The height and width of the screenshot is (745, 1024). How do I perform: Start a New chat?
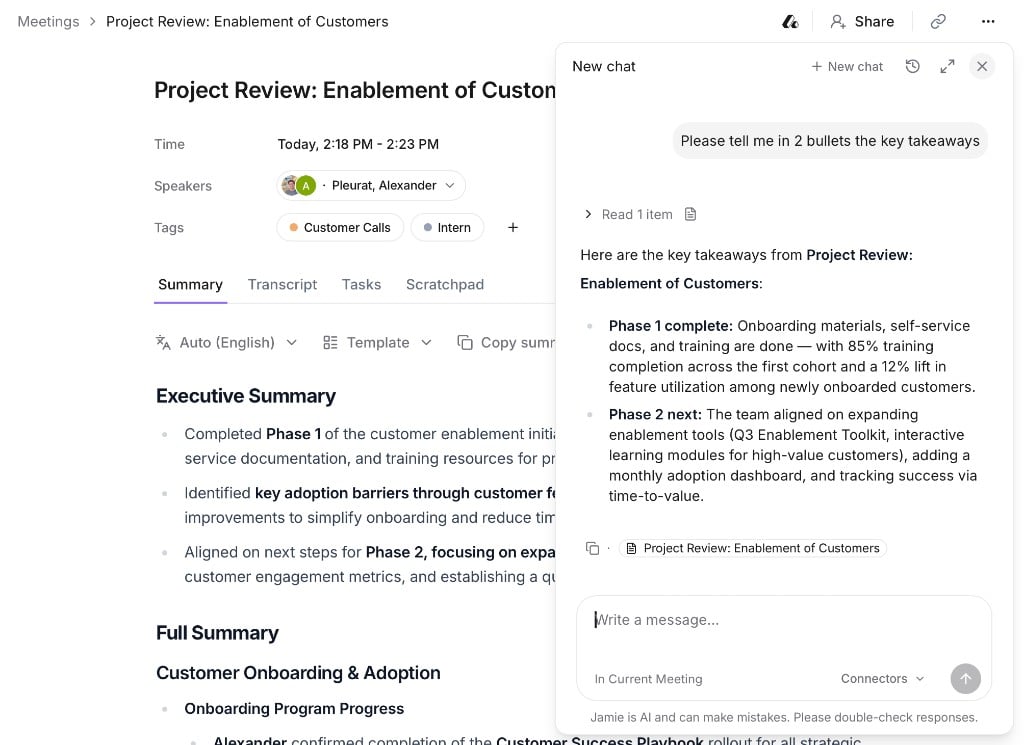(x=847, y=67)
